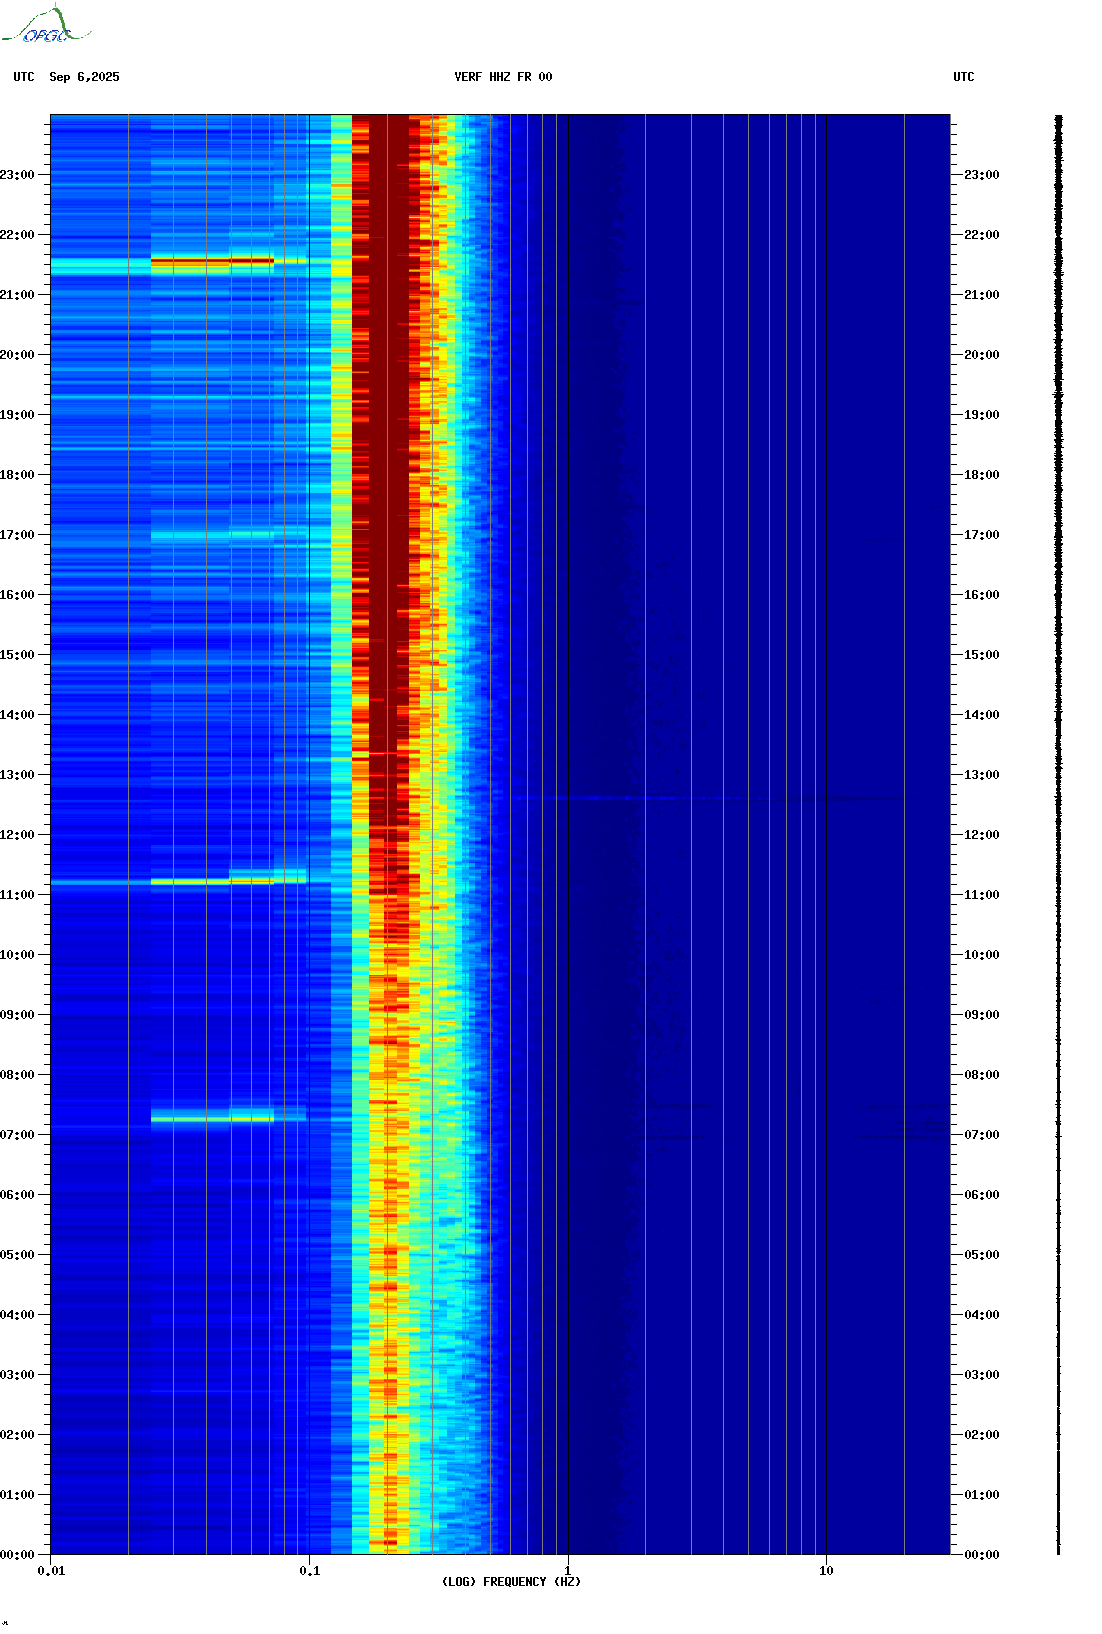Click the seismogram waveform trace strip
Screen dimensions: 1102x1634
[1059, 835]
